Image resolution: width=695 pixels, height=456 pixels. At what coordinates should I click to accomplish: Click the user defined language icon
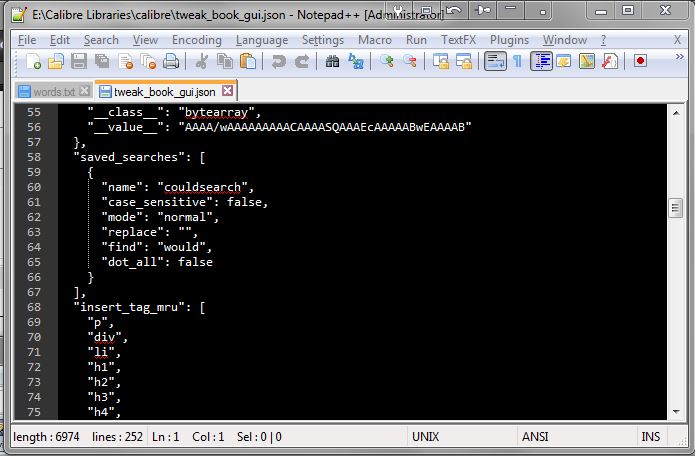click(564, 61)
